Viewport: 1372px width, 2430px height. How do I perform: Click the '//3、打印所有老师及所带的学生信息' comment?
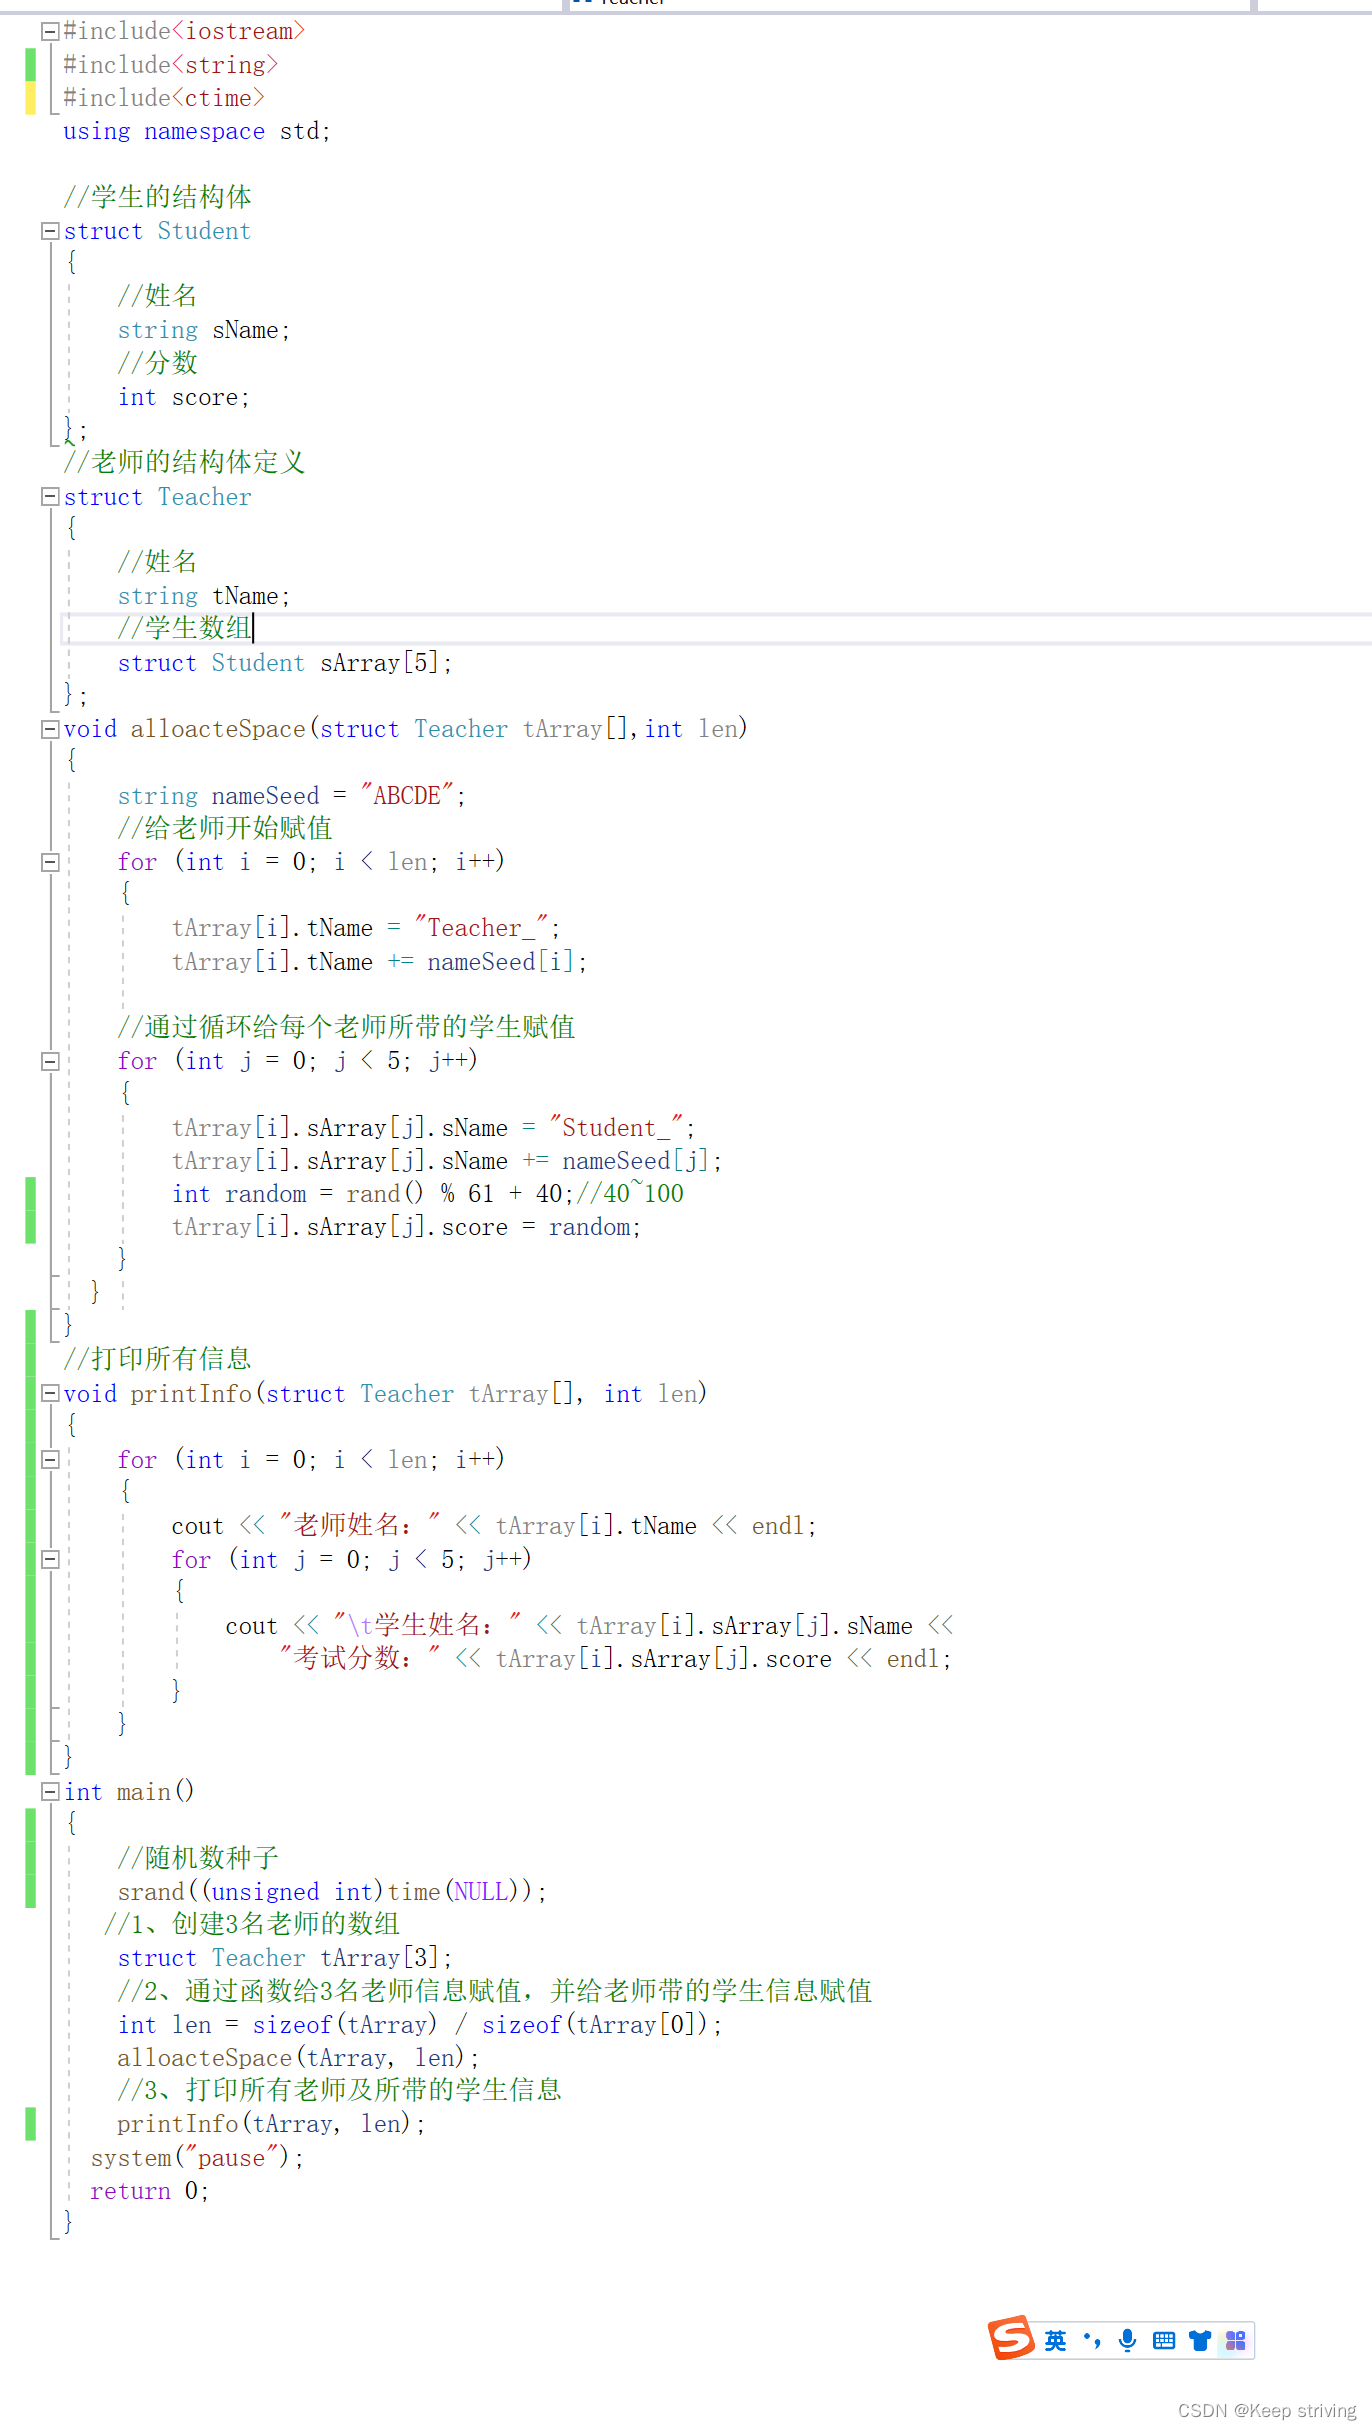click(339, 2090)
